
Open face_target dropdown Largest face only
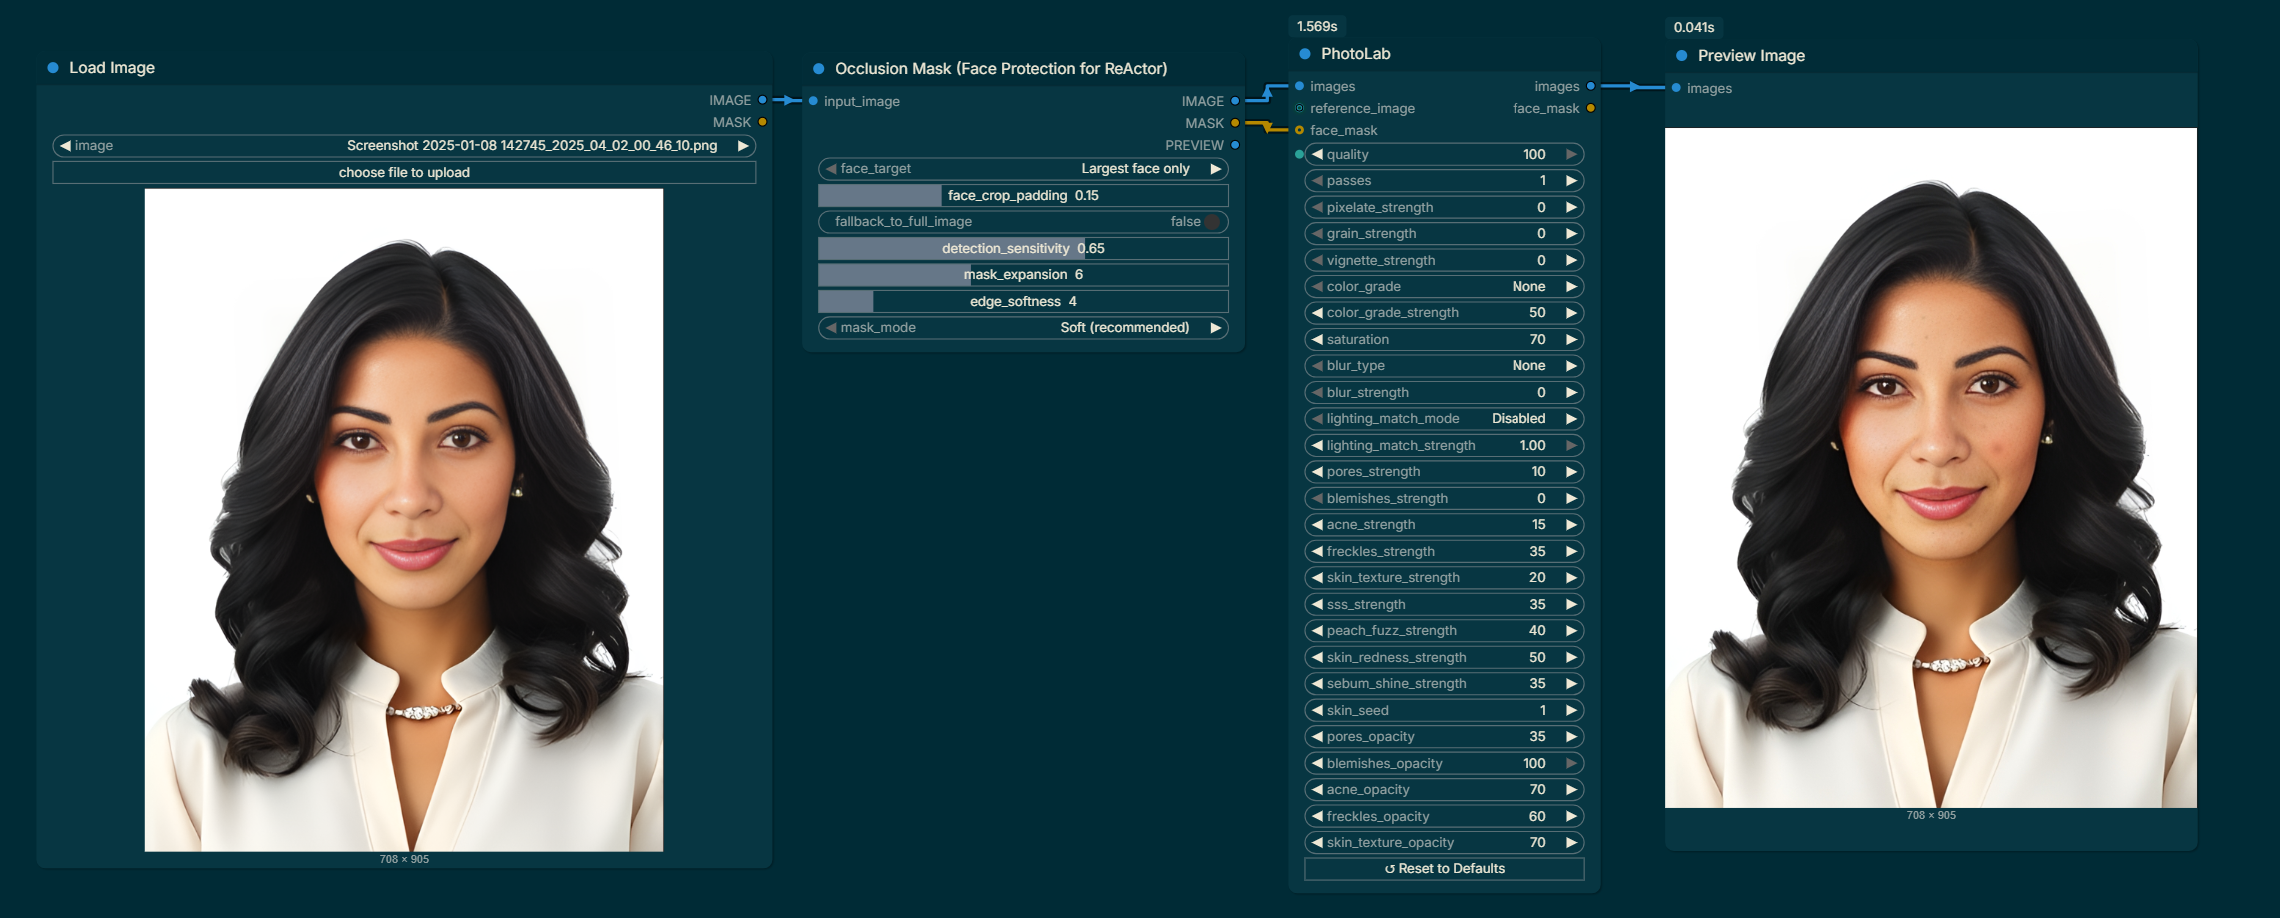(1023, 169)
